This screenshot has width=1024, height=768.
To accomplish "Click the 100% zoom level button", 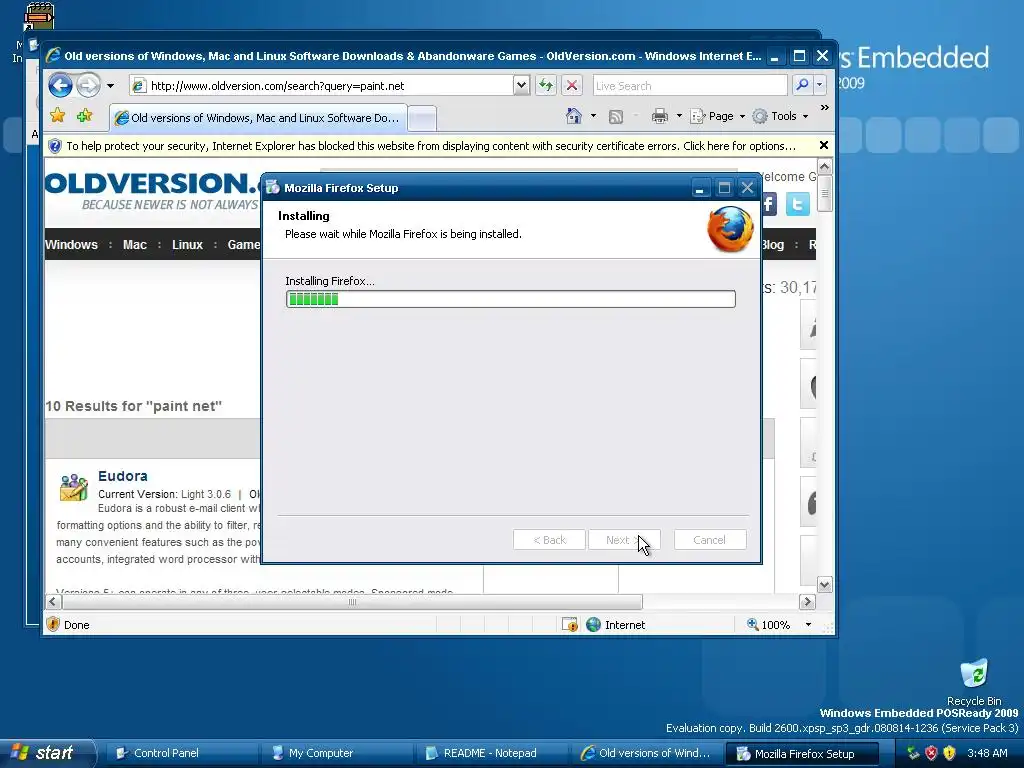I will pyautogui.click(x=769, y=624).
